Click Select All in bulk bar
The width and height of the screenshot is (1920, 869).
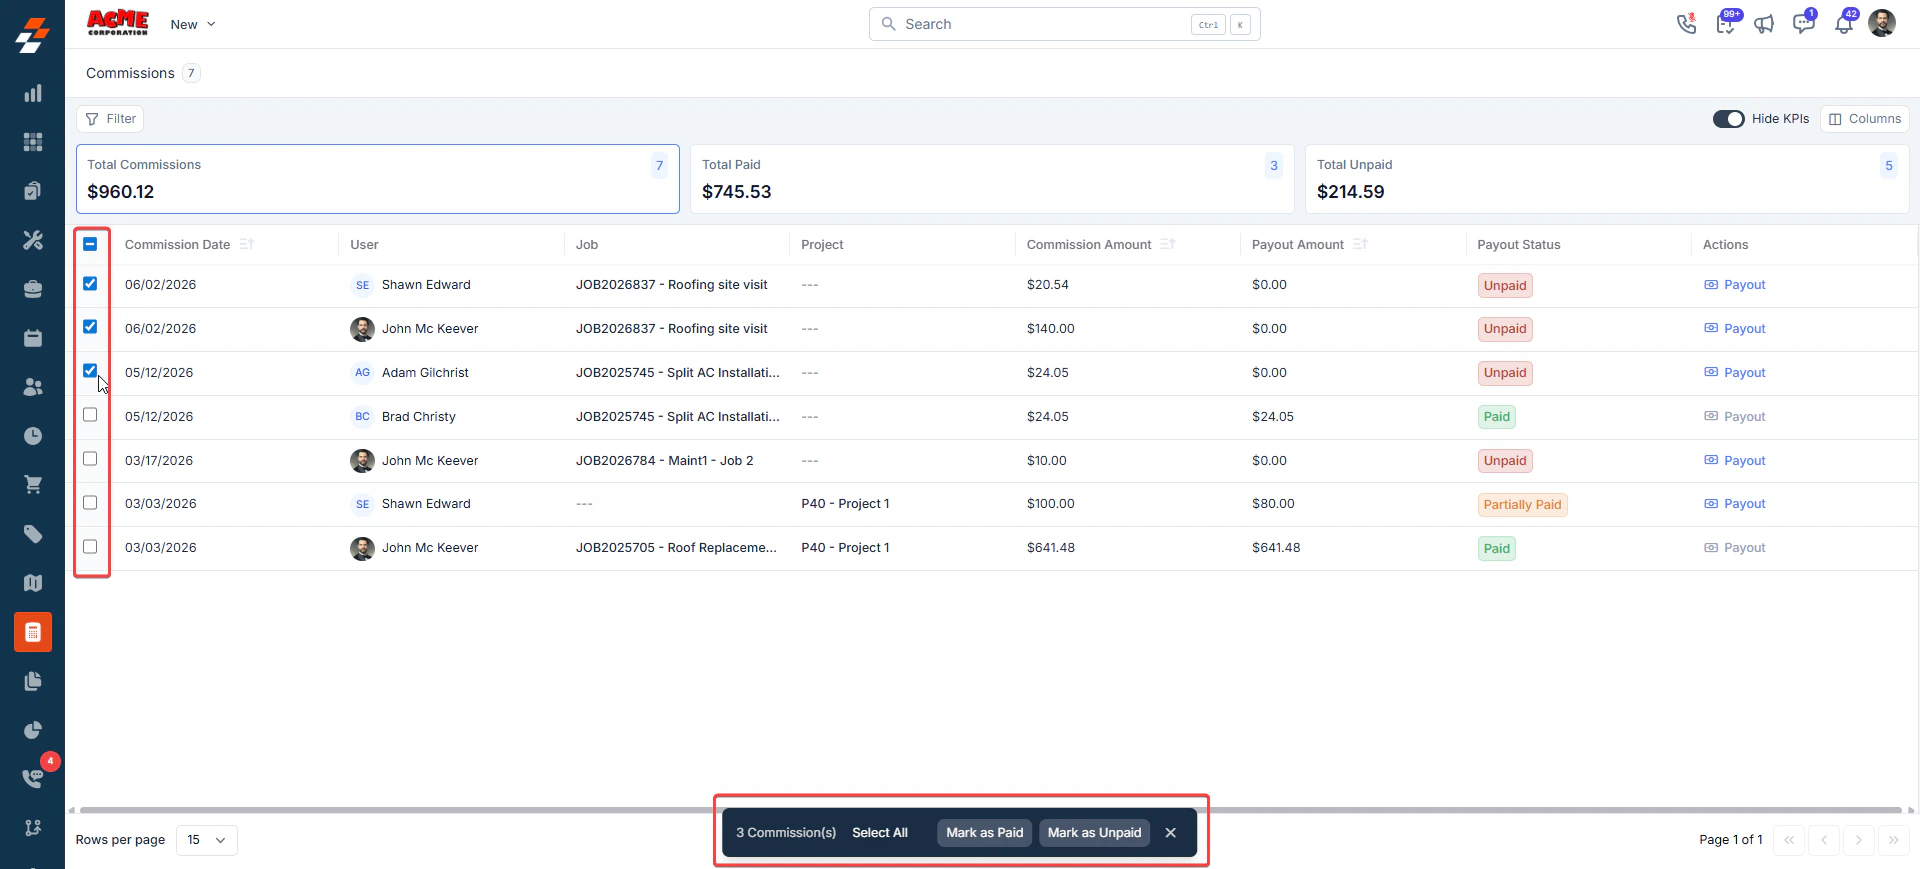880,833
